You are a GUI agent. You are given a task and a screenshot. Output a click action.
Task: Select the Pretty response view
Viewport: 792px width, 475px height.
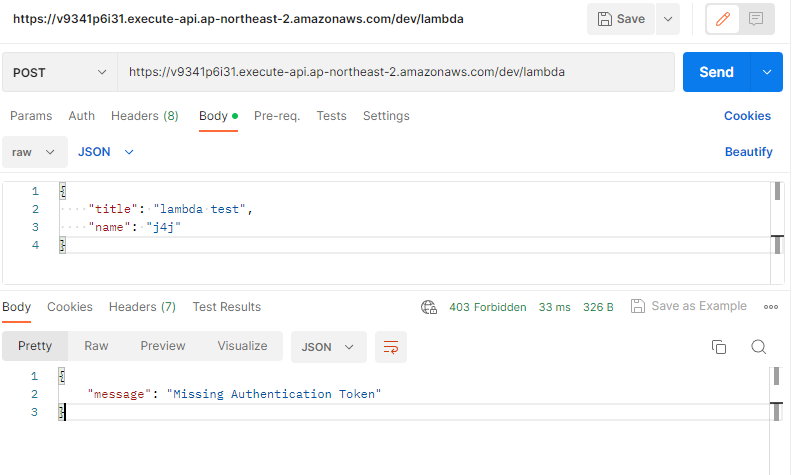coord(35,346)
